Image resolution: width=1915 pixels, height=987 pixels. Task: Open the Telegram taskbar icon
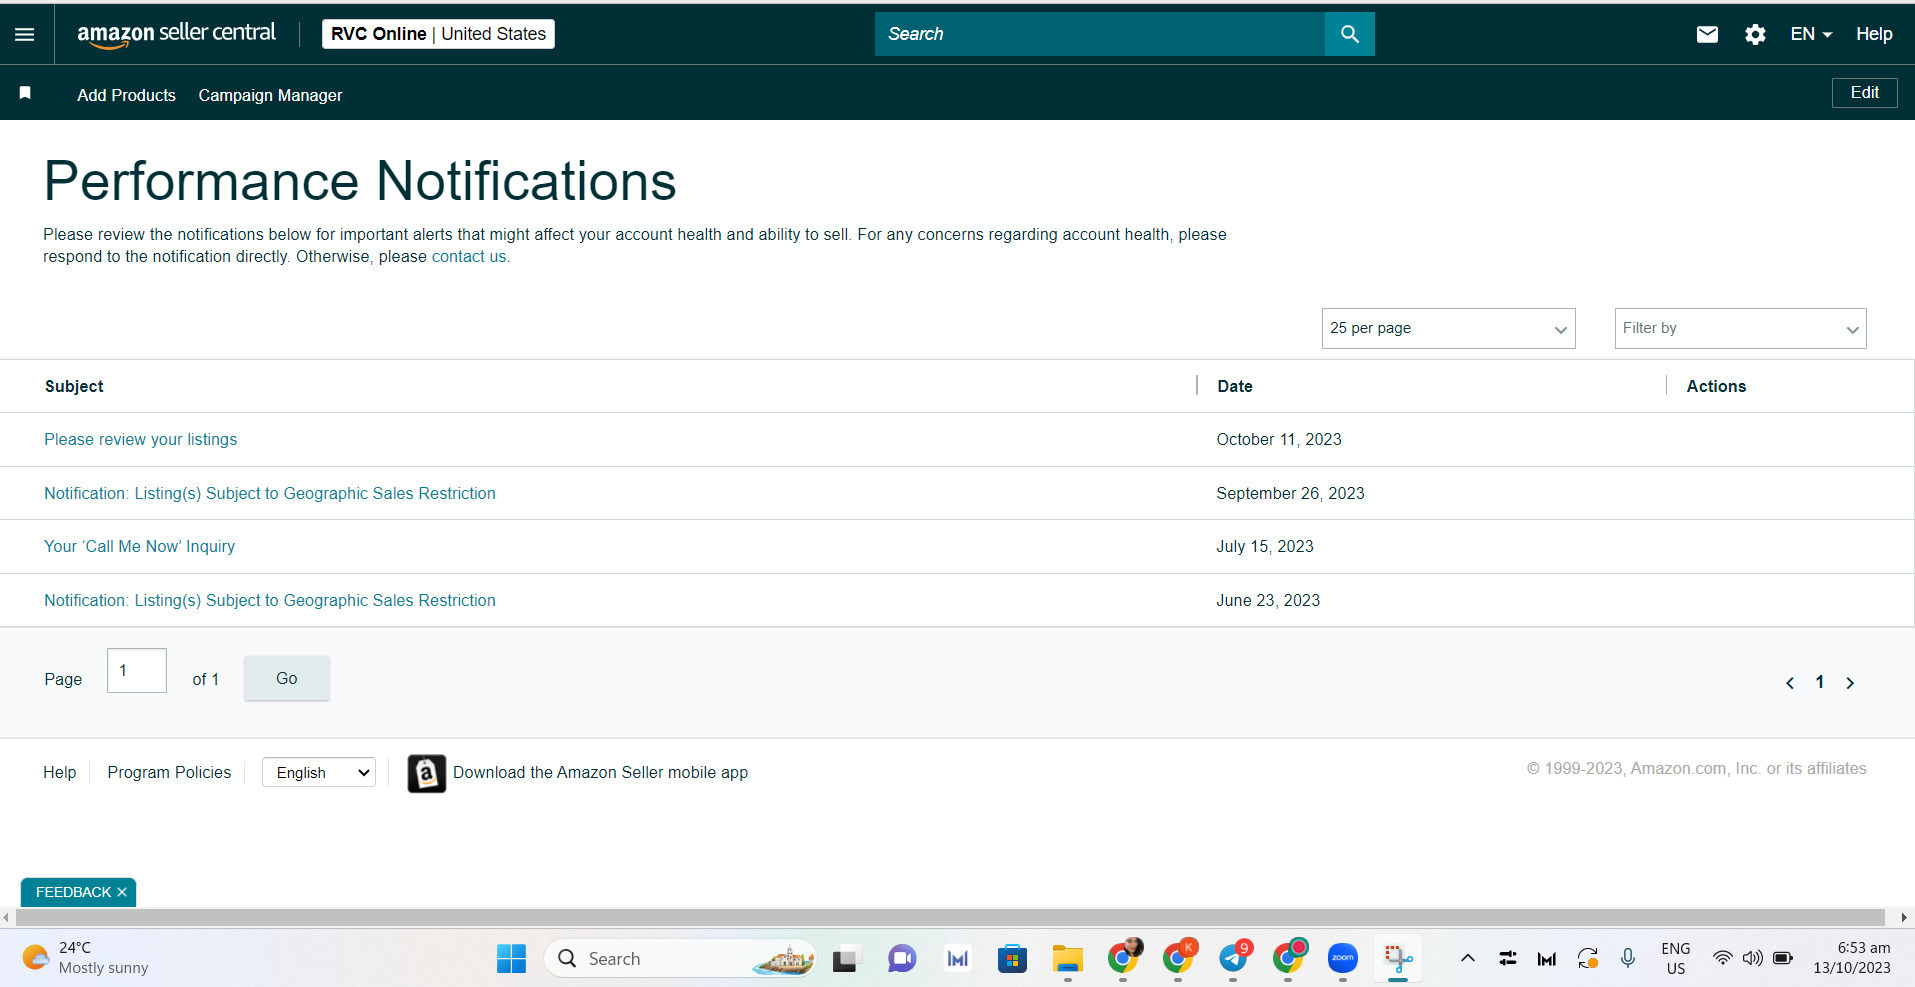(1234, 959)
